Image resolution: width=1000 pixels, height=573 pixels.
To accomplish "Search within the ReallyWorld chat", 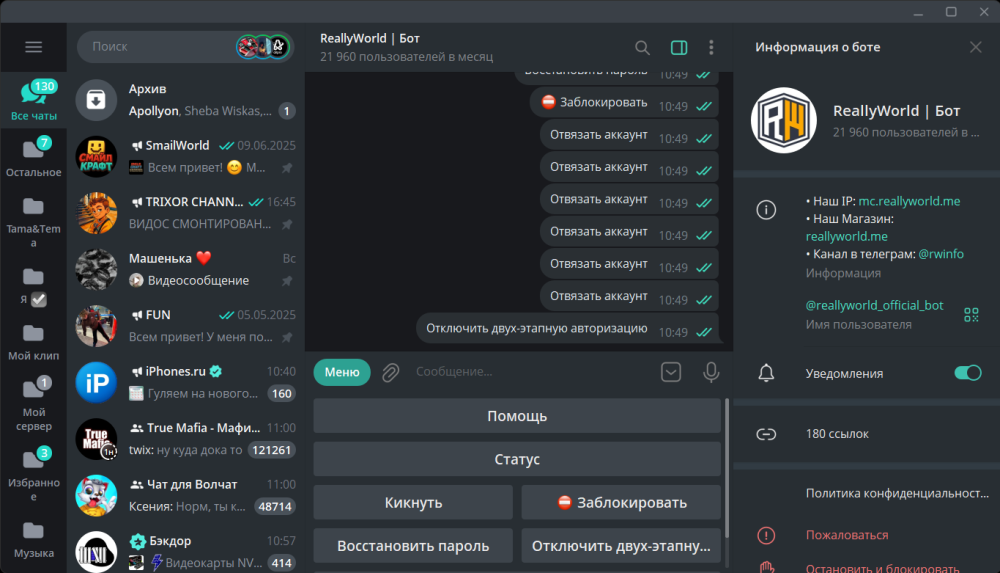I will (642, 47).
